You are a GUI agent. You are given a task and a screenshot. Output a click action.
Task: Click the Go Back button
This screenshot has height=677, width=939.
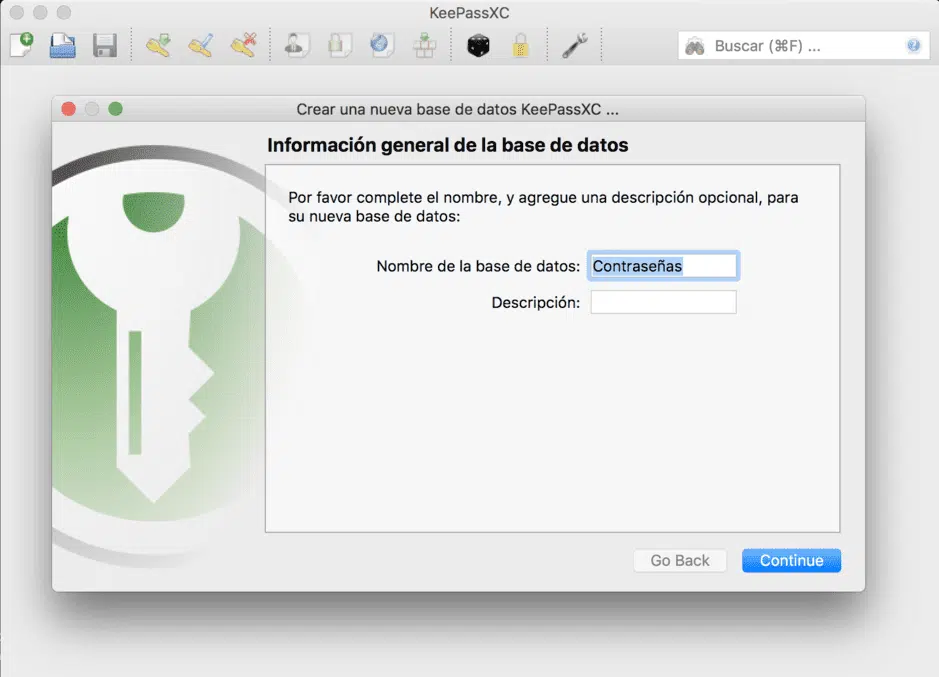point(680,560)
